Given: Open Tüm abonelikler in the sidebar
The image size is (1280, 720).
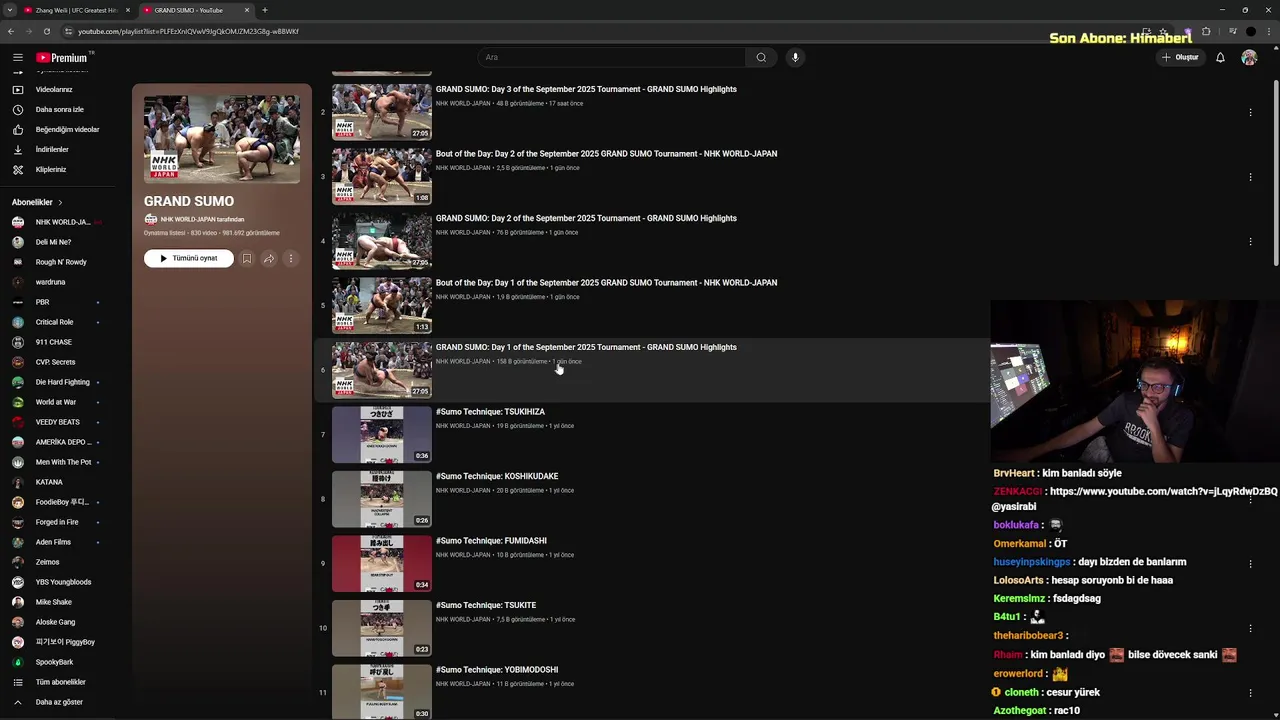Looking at the screenshot, I should (60, 682).
